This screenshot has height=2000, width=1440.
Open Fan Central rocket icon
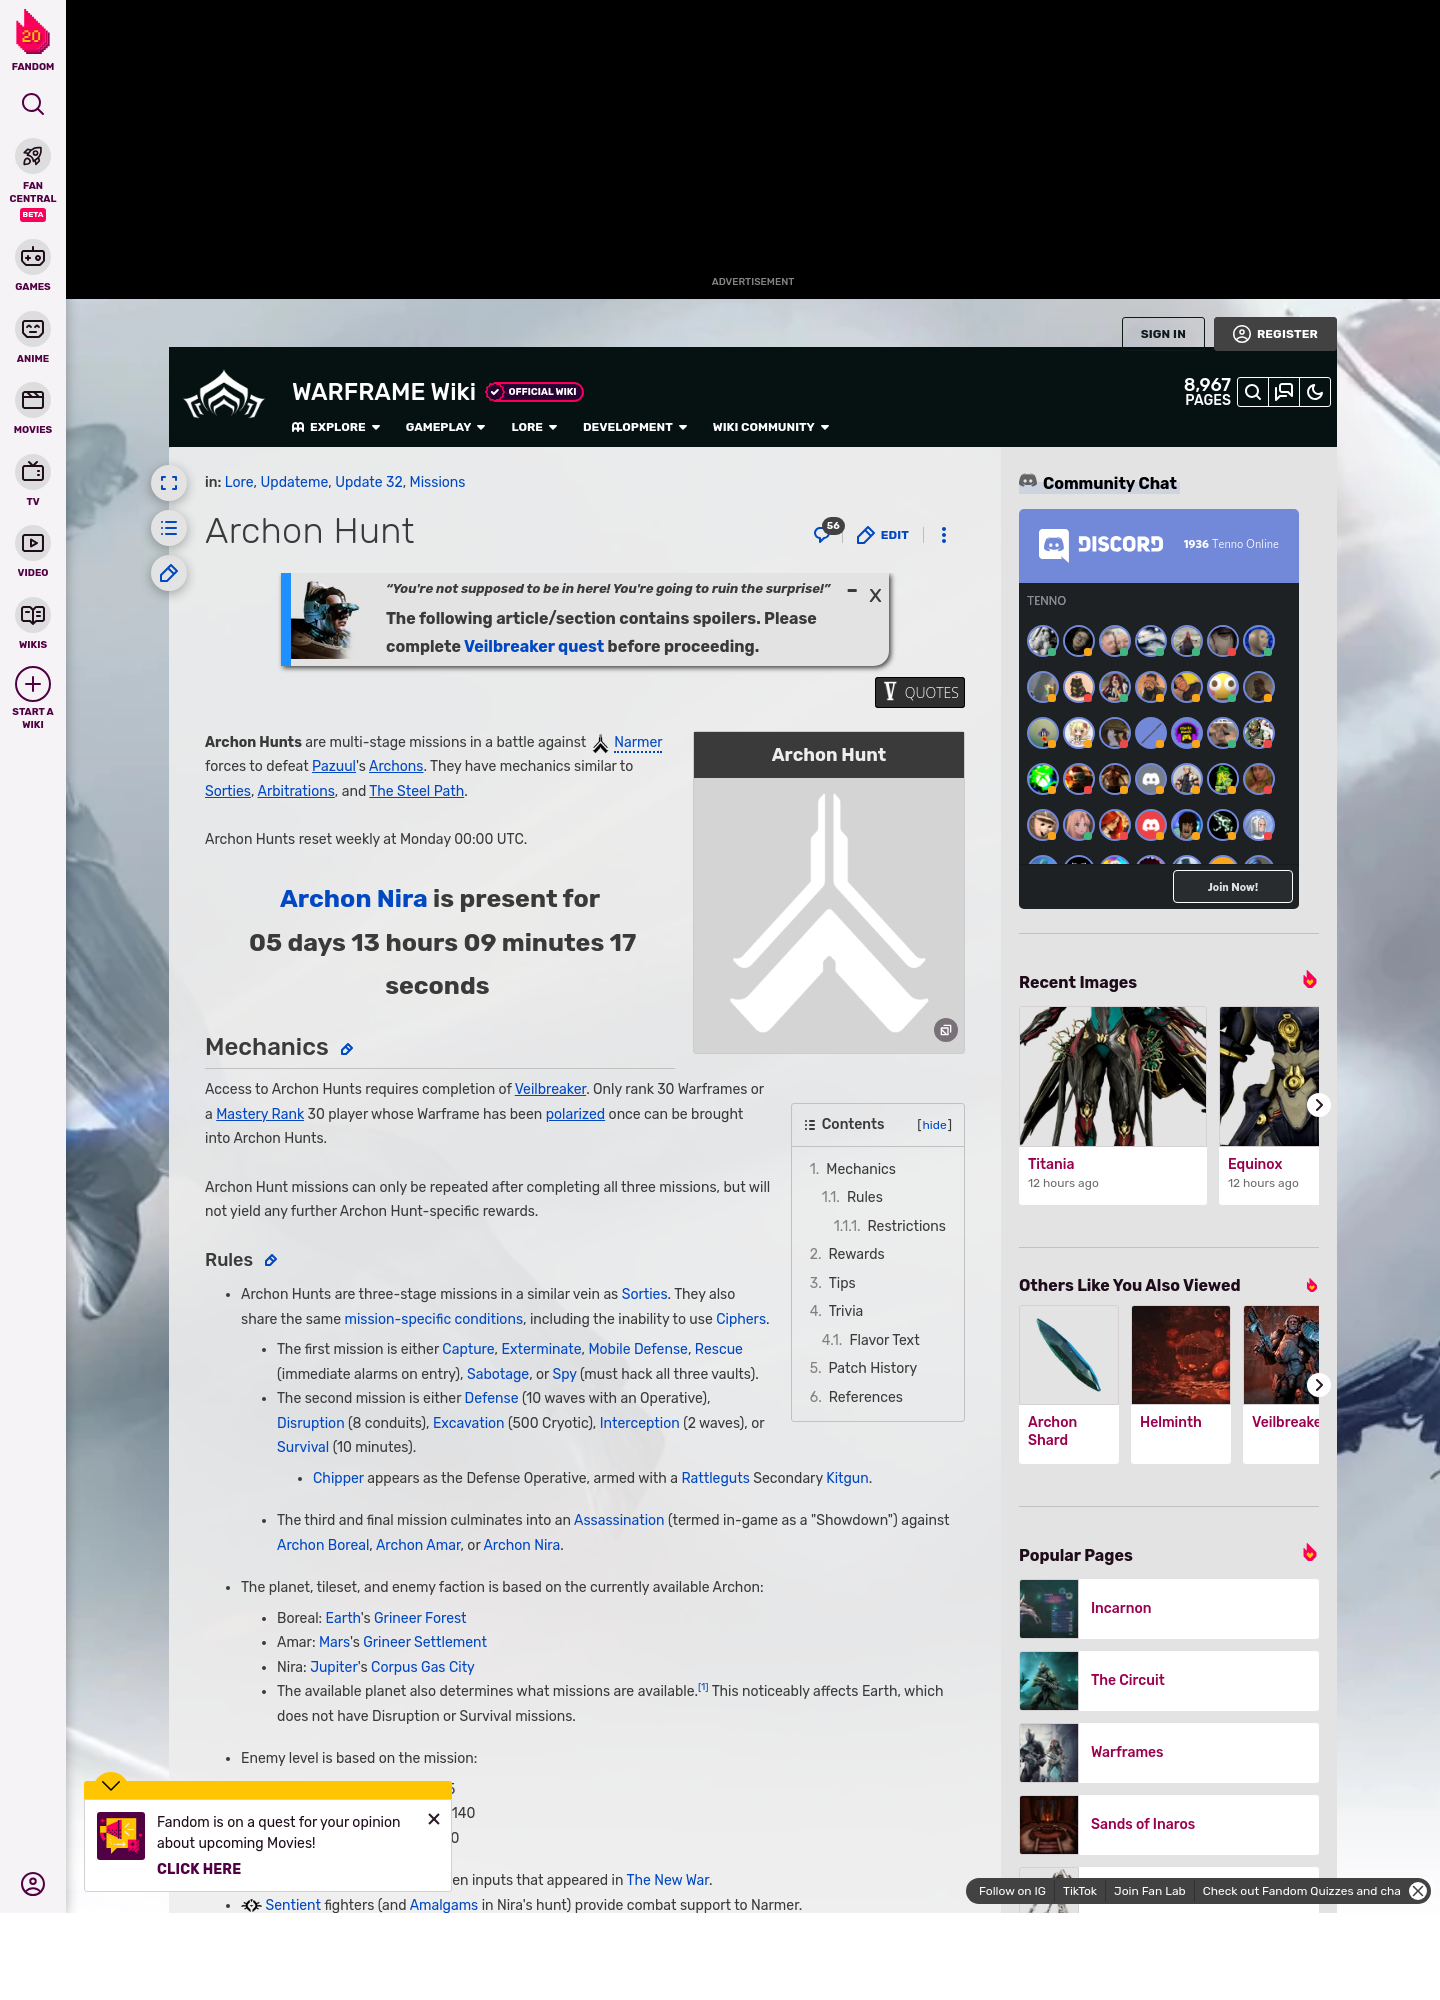click(x=33, y=156)
